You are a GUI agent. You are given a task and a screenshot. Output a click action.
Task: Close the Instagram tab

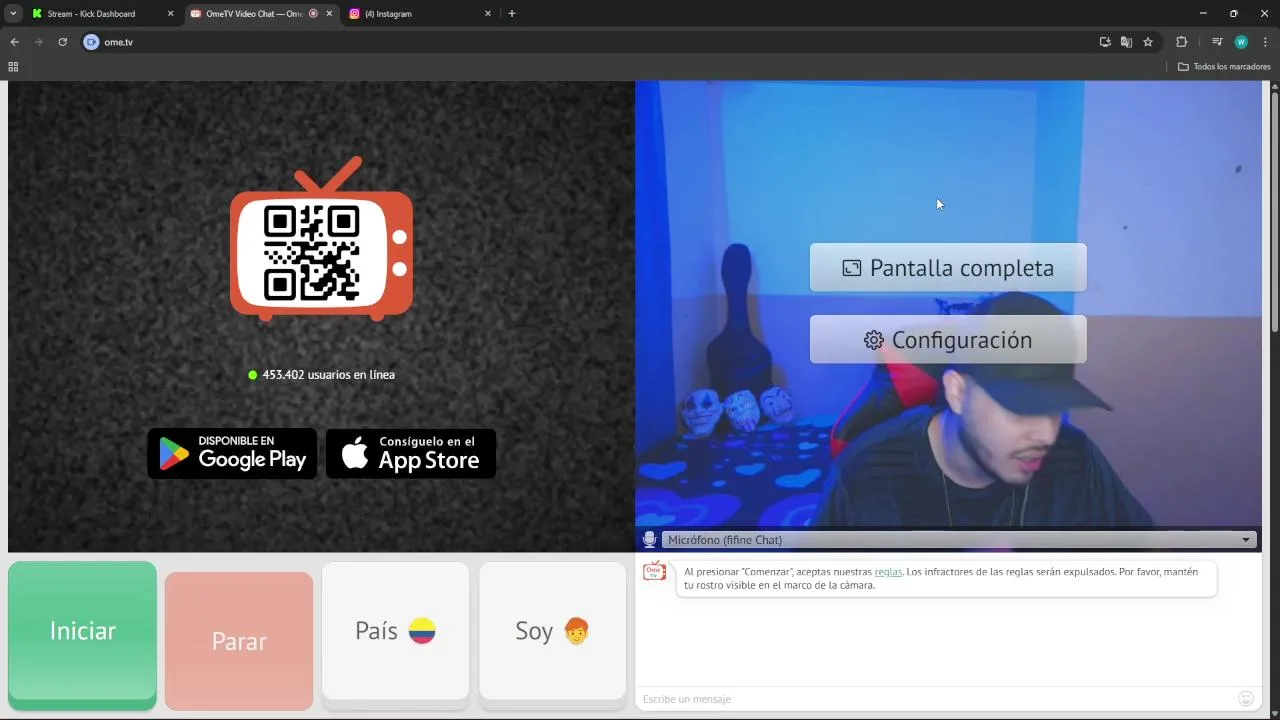click(x=488, y=14)
